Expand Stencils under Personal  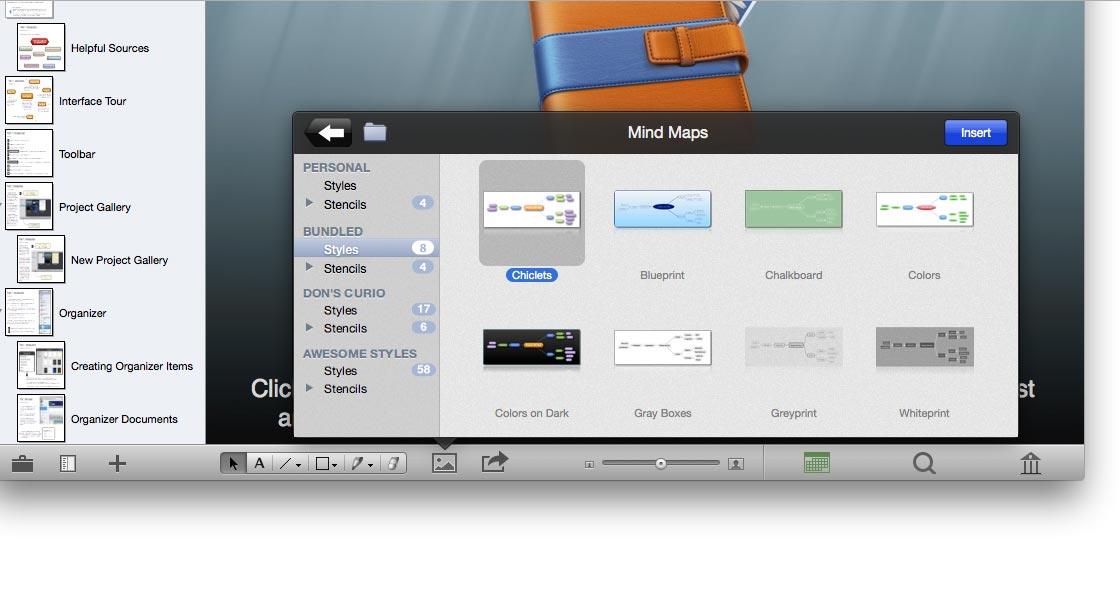point(309,204)
